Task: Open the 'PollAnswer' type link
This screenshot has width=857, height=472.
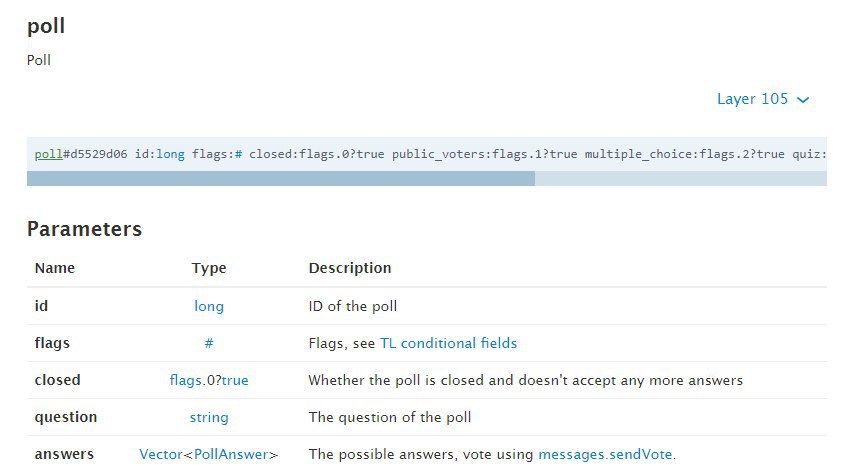Action: [231, 454]
